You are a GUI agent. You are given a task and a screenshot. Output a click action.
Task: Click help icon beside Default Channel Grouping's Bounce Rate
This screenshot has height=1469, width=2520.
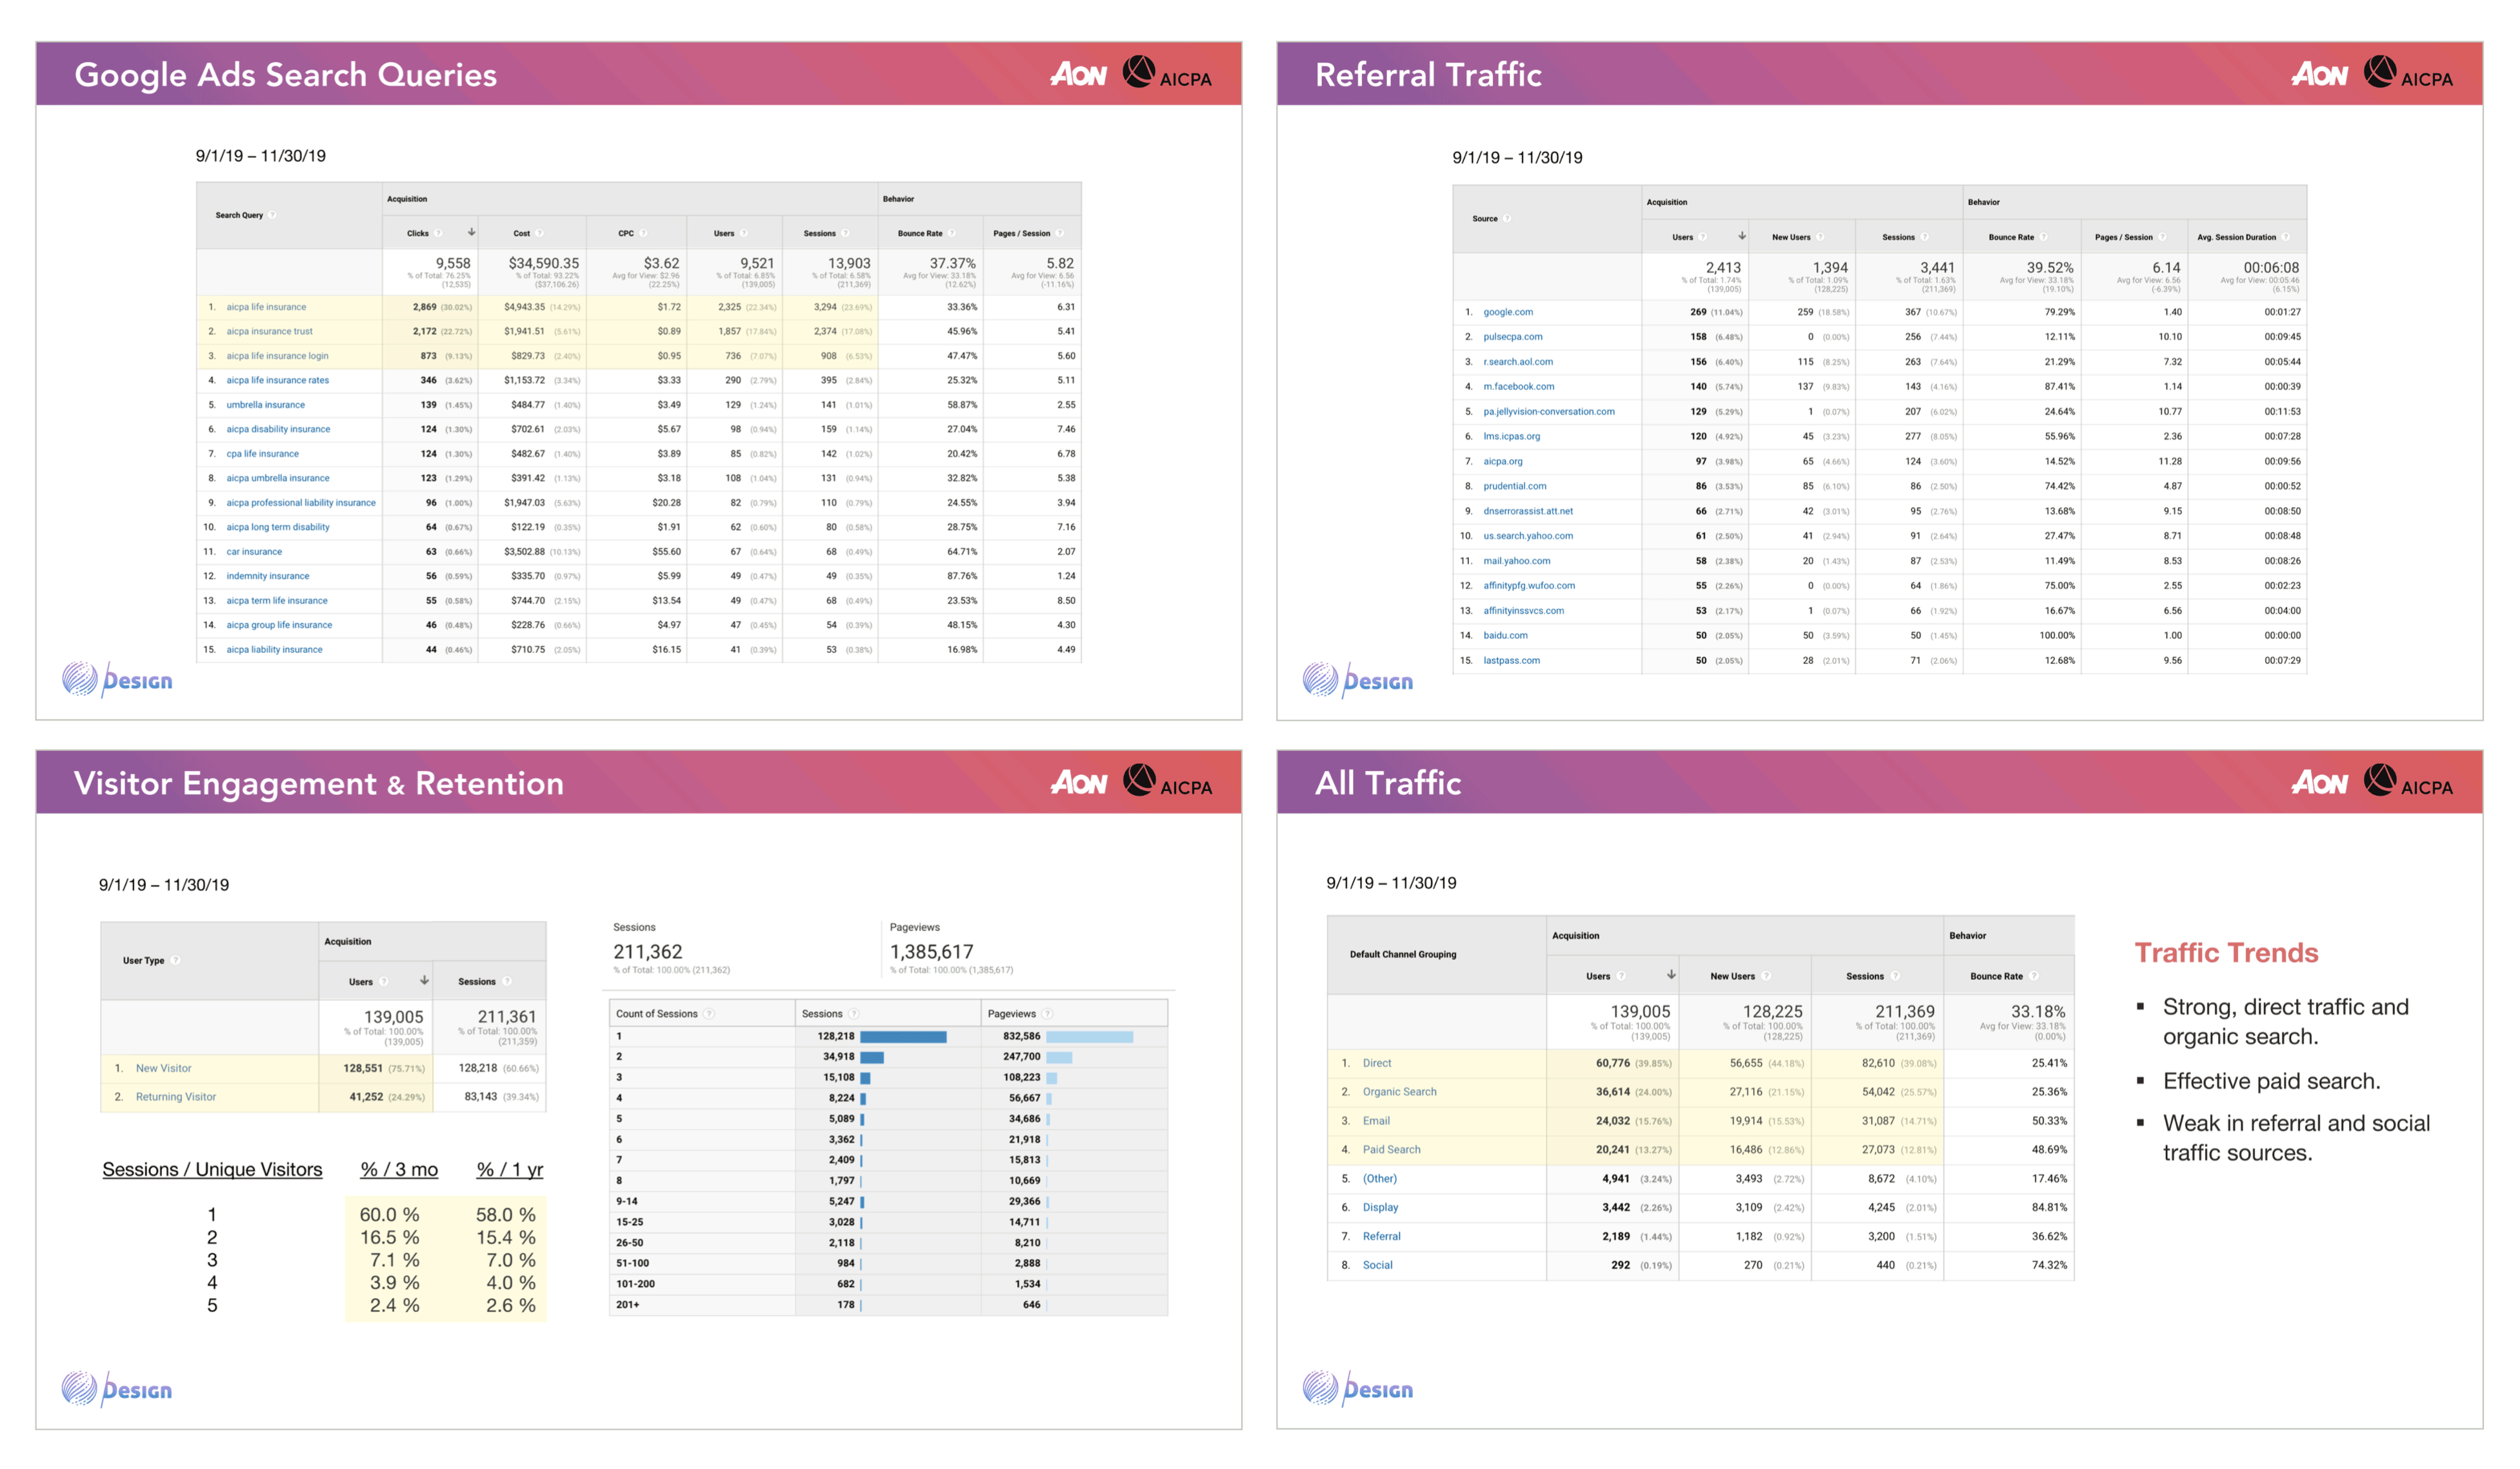pyautogui.click(x=2034, y=976)
